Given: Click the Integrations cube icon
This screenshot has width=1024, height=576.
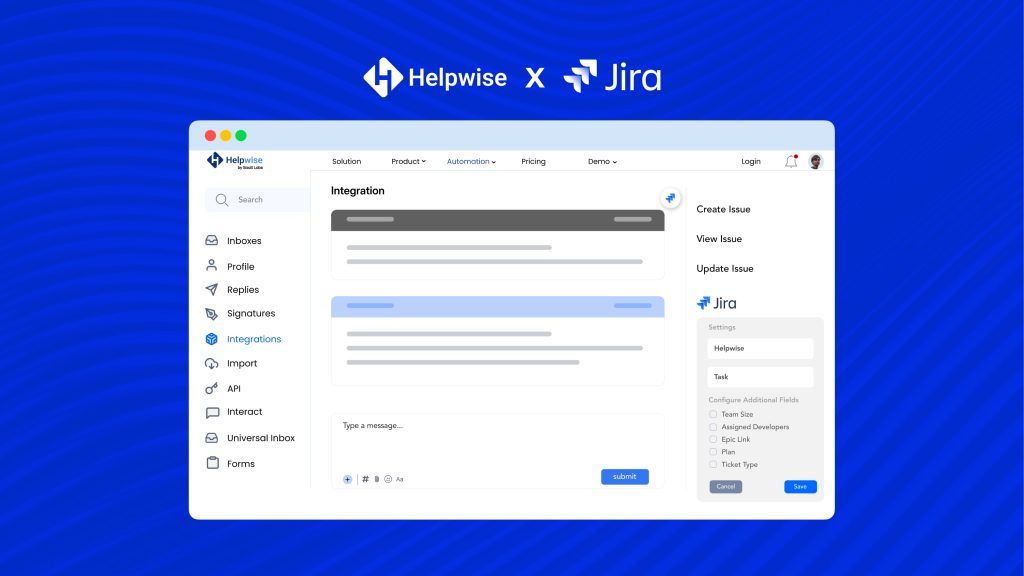Looking at the screenshot, I should pos(212,339).
